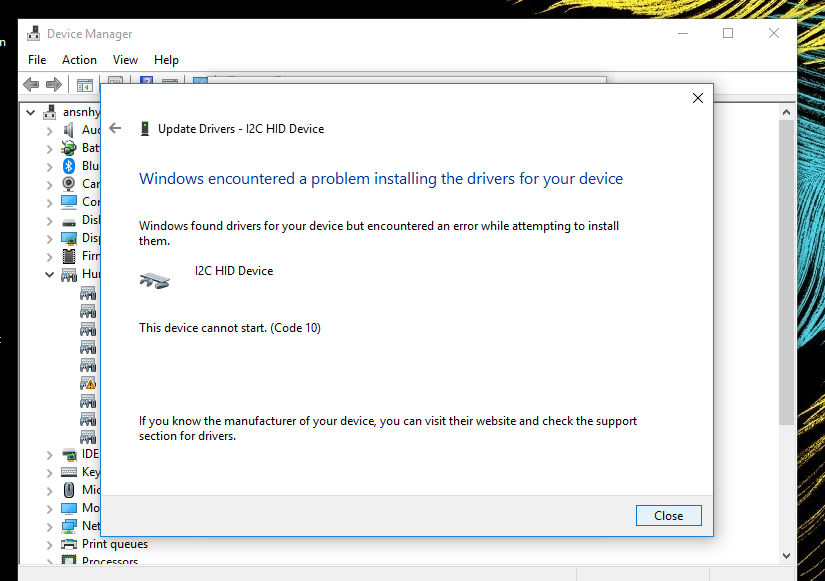Select the IDE controllers icon
The width and height of the screenshot is (825, 581).
coord(69,454)
